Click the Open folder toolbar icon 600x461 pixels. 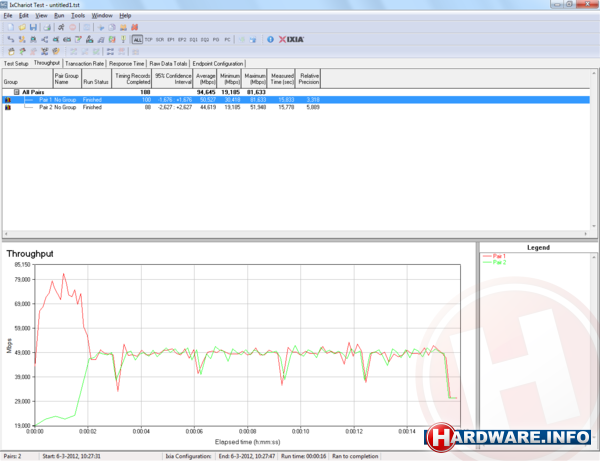(x=20, y=27)
